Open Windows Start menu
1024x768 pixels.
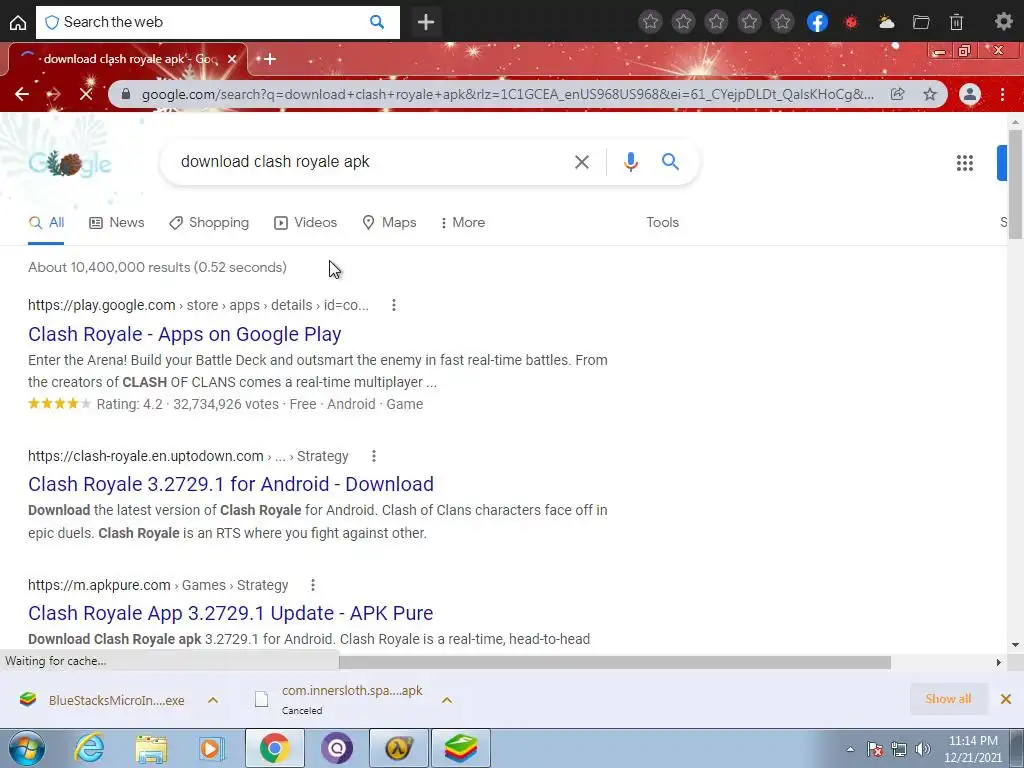[x=26, y=748]
